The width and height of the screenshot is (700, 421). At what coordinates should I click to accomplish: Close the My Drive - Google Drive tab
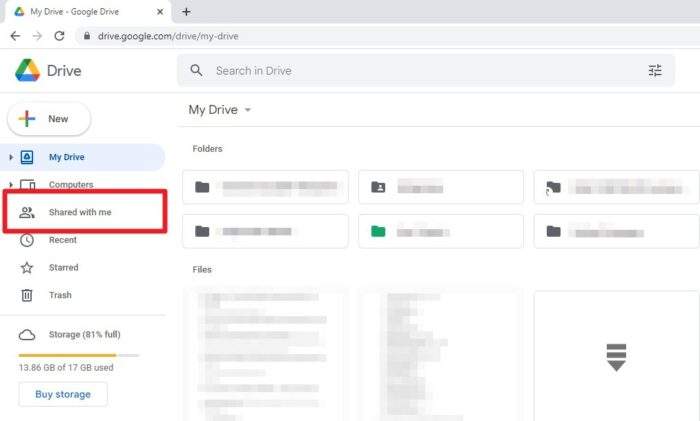(160, 12)
